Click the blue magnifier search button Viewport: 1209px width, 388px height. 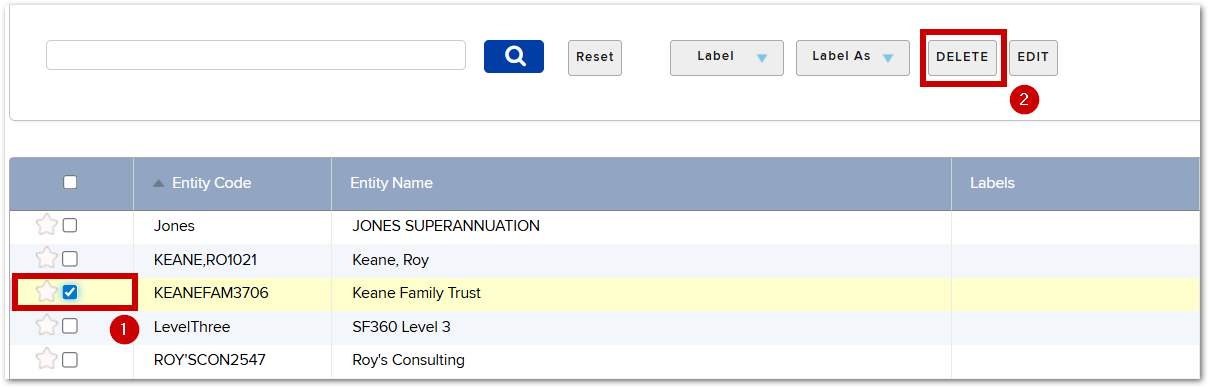click(x=513, y=56)
